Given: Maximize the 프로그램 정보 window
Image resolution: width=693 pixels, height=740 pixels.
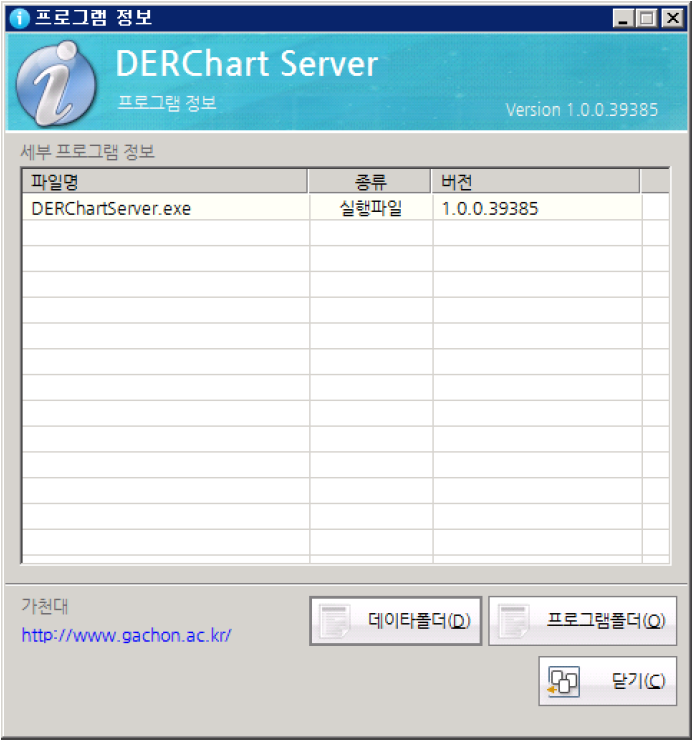Looking at the screenshot, I should 646,18.
